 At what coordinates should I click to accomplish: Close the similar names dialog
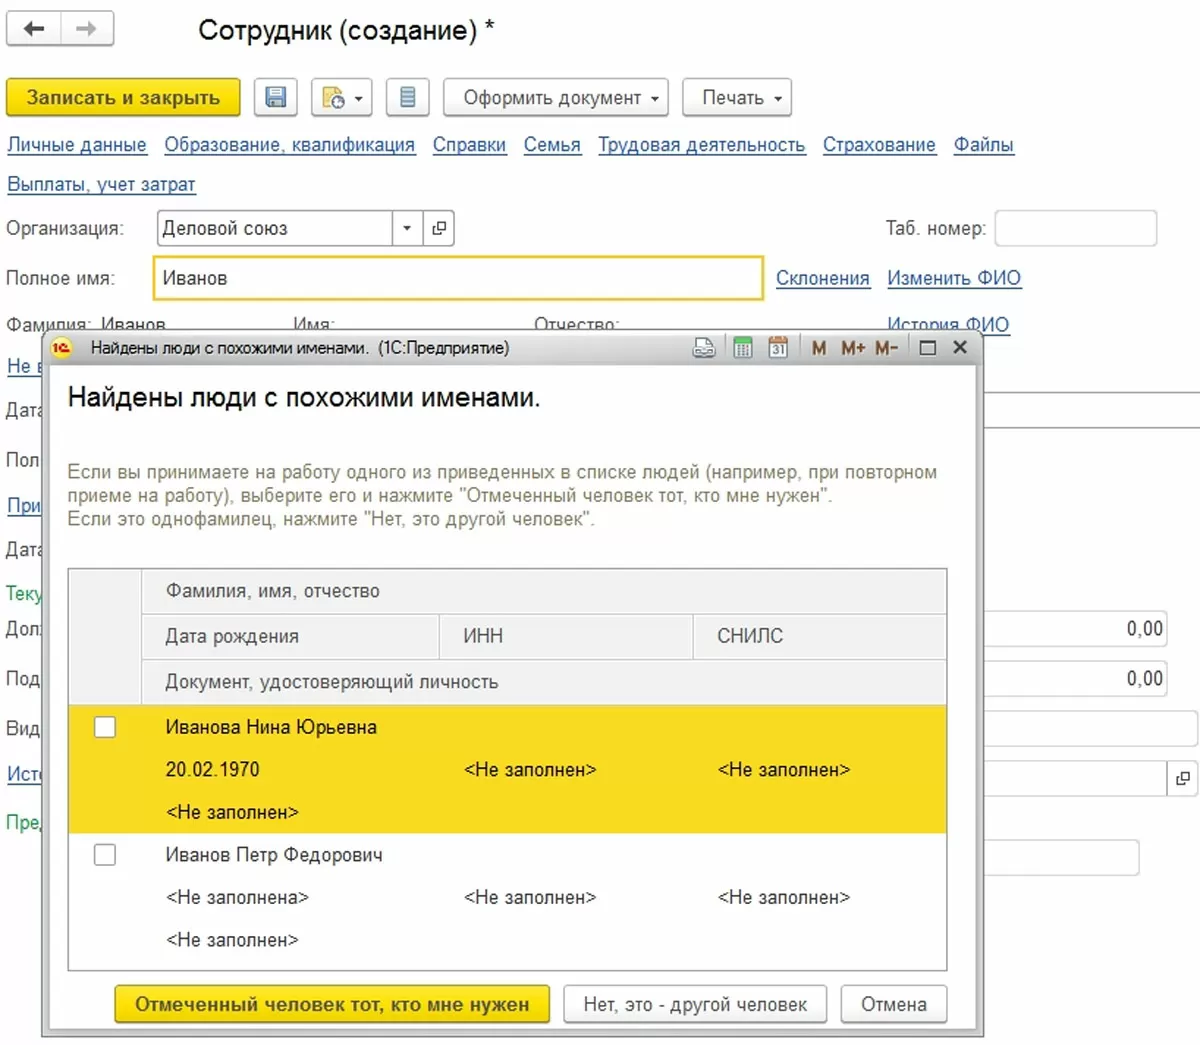click(960, 348)
